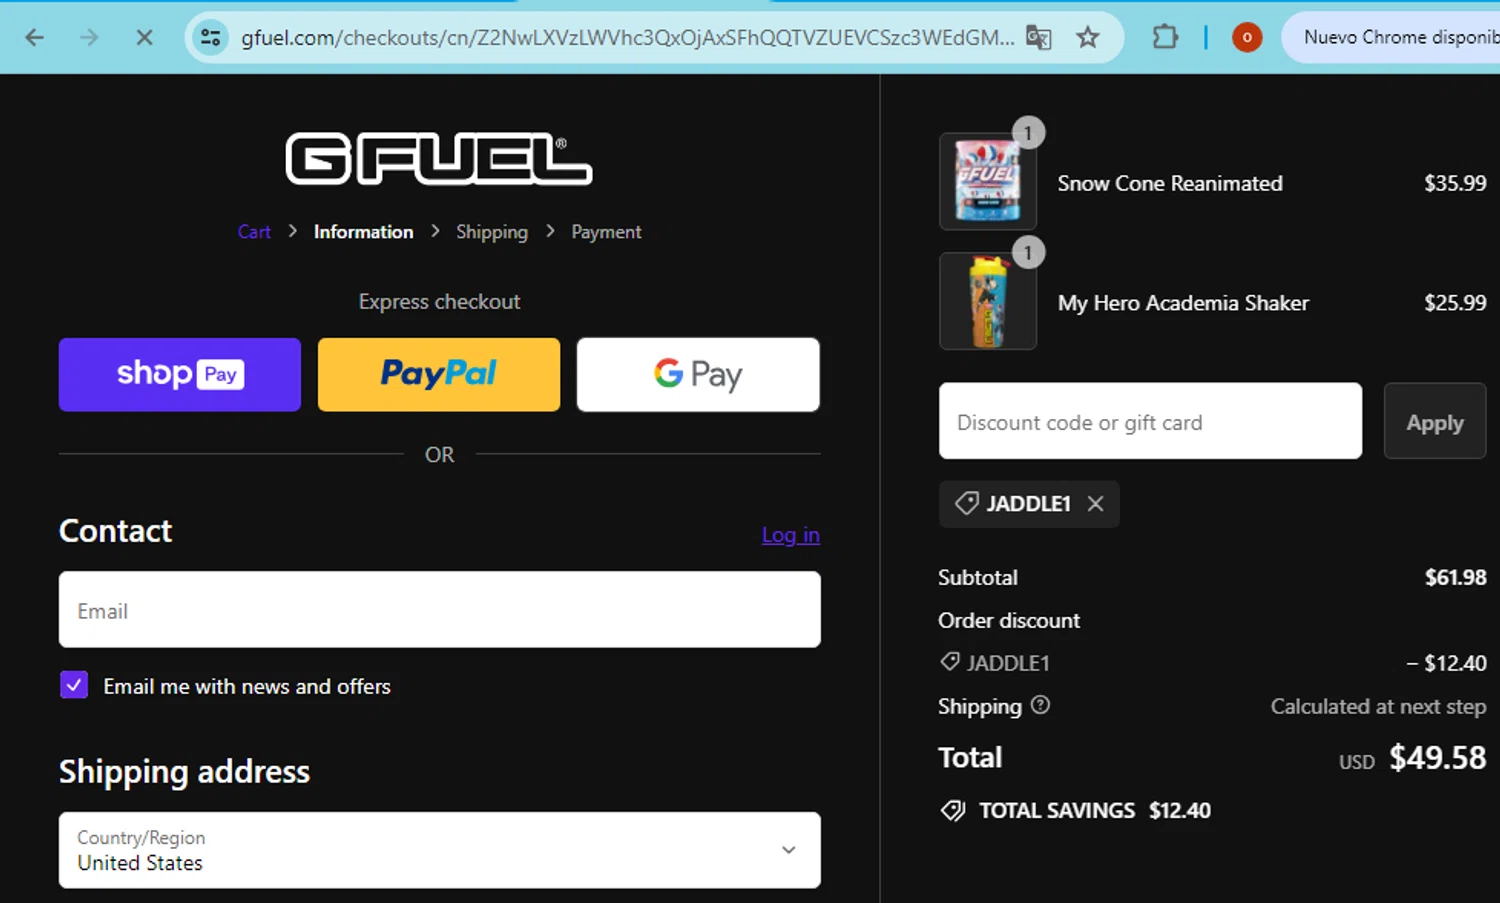This screenshot has height=903, width=1500.
Task: Click the G FUEL logo
Action: (x=439, y=159)
